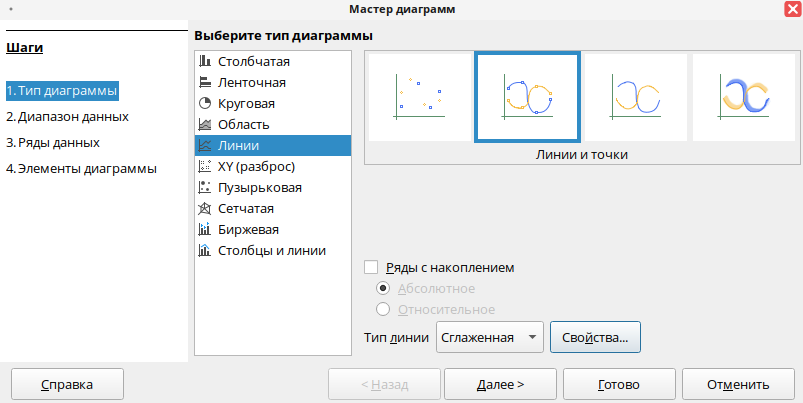Open step 3. Ряды данных
Screen dimensions: 803x403
click(x=53, y=143)
